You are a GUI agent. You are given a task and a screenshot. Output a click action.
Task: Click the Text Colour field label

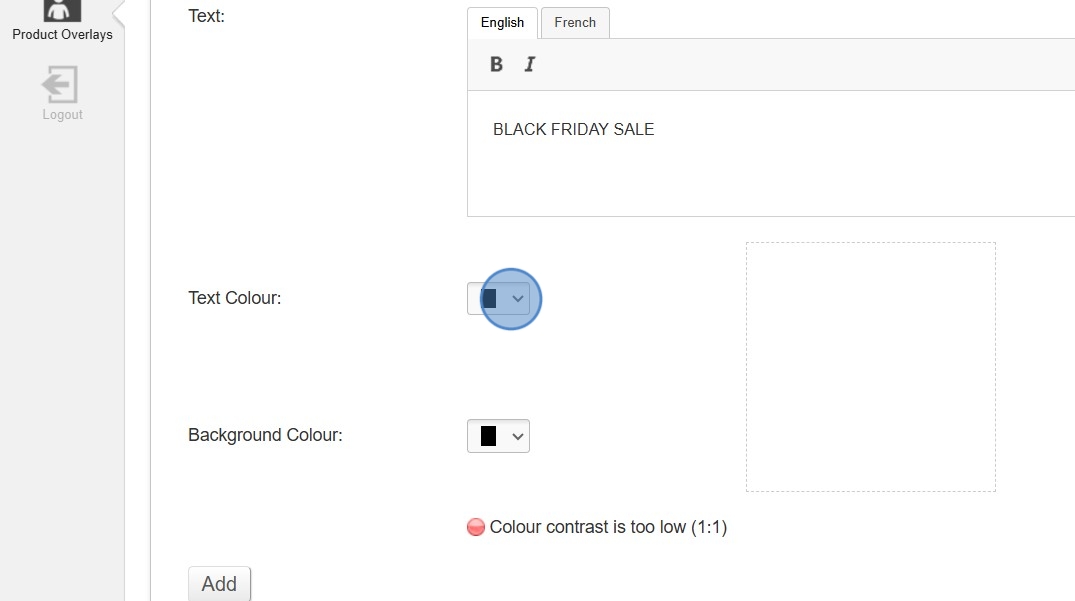point(235,298)
